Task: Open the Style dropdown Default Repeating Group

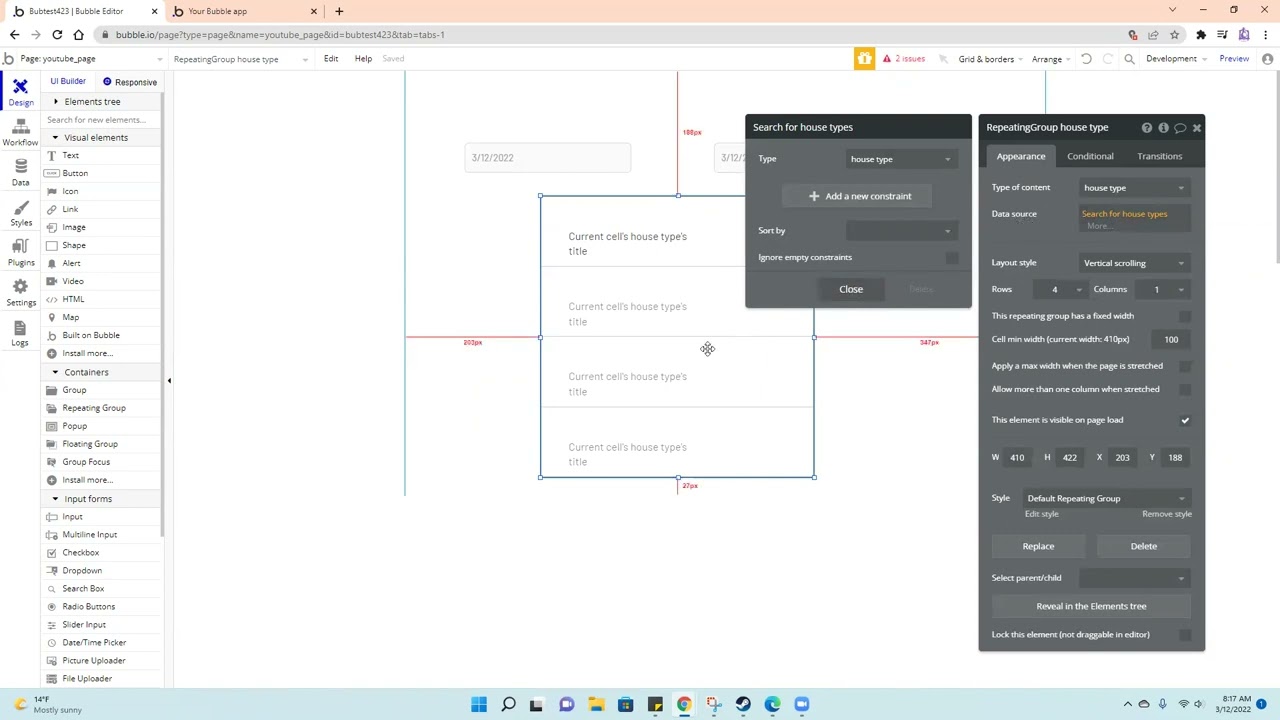Action: click(1105, 498)
